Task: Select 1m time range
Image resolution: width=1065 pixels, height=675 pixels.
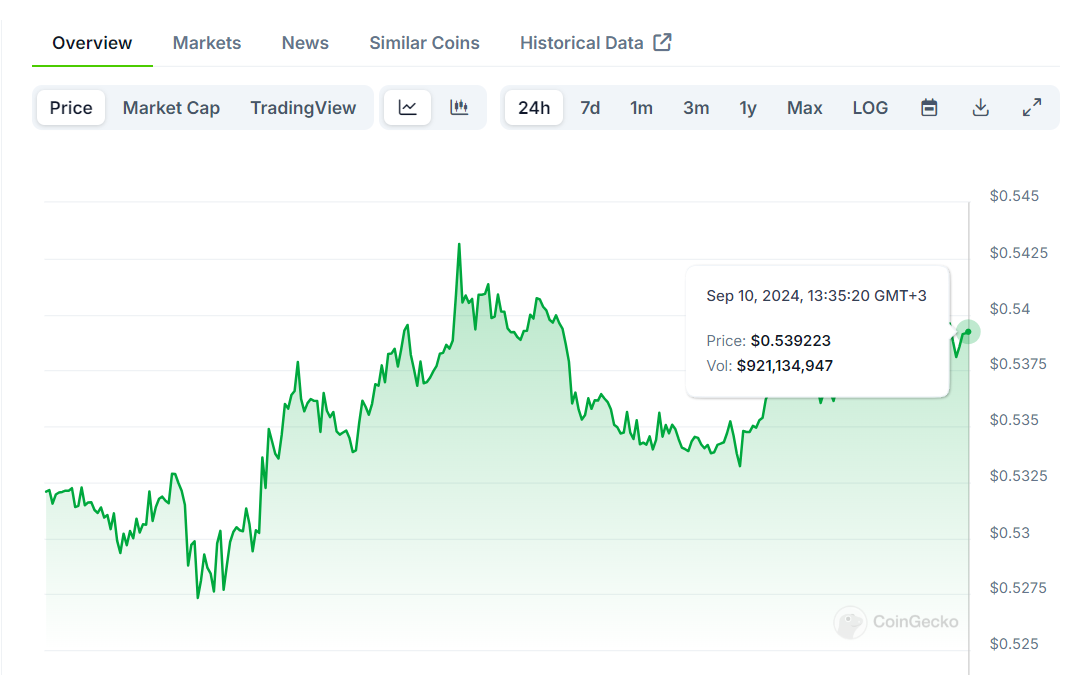Action: [641, 107]
